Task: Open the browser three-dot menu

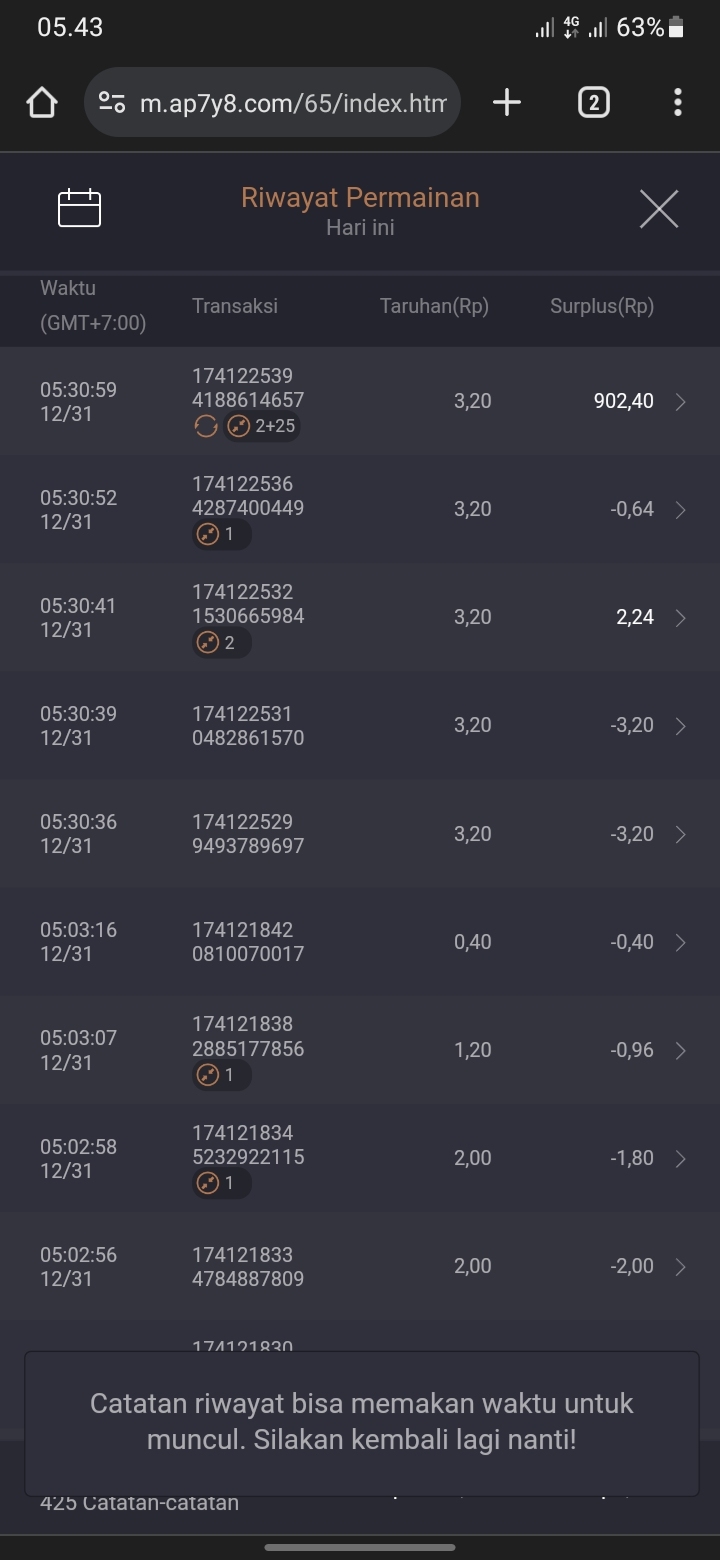Action: (x=678, y=102)
